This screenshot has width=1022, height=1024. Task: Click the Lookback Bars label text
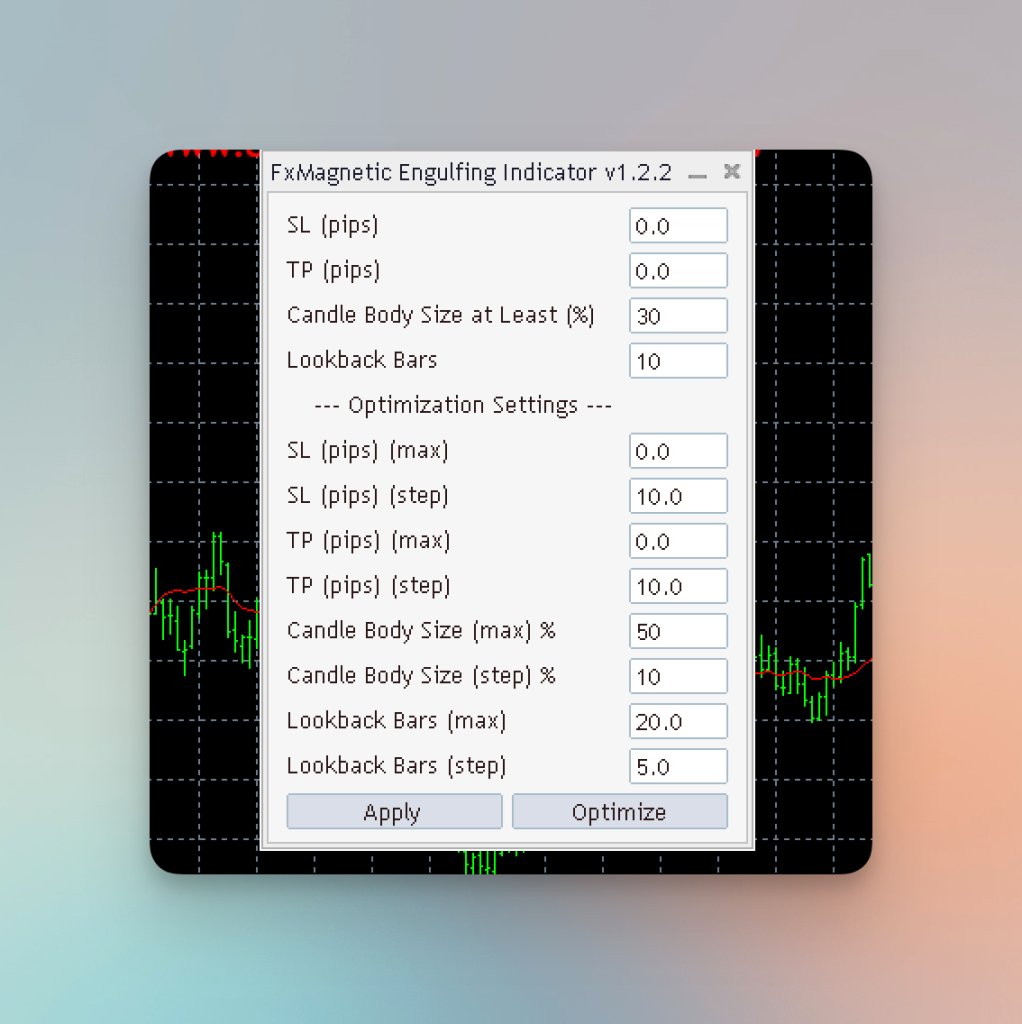point(361,360)
